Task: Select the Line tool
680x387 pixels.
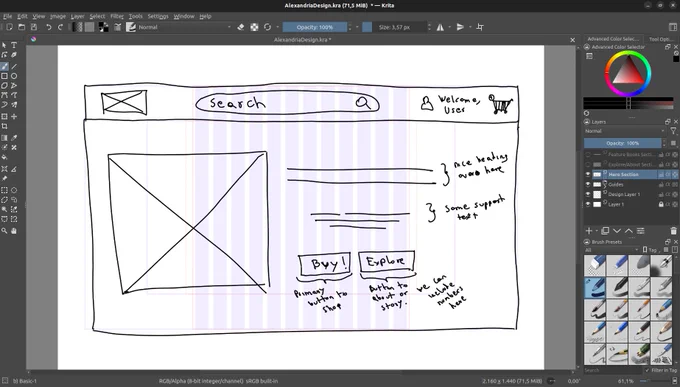Action: tap(14, 66)
